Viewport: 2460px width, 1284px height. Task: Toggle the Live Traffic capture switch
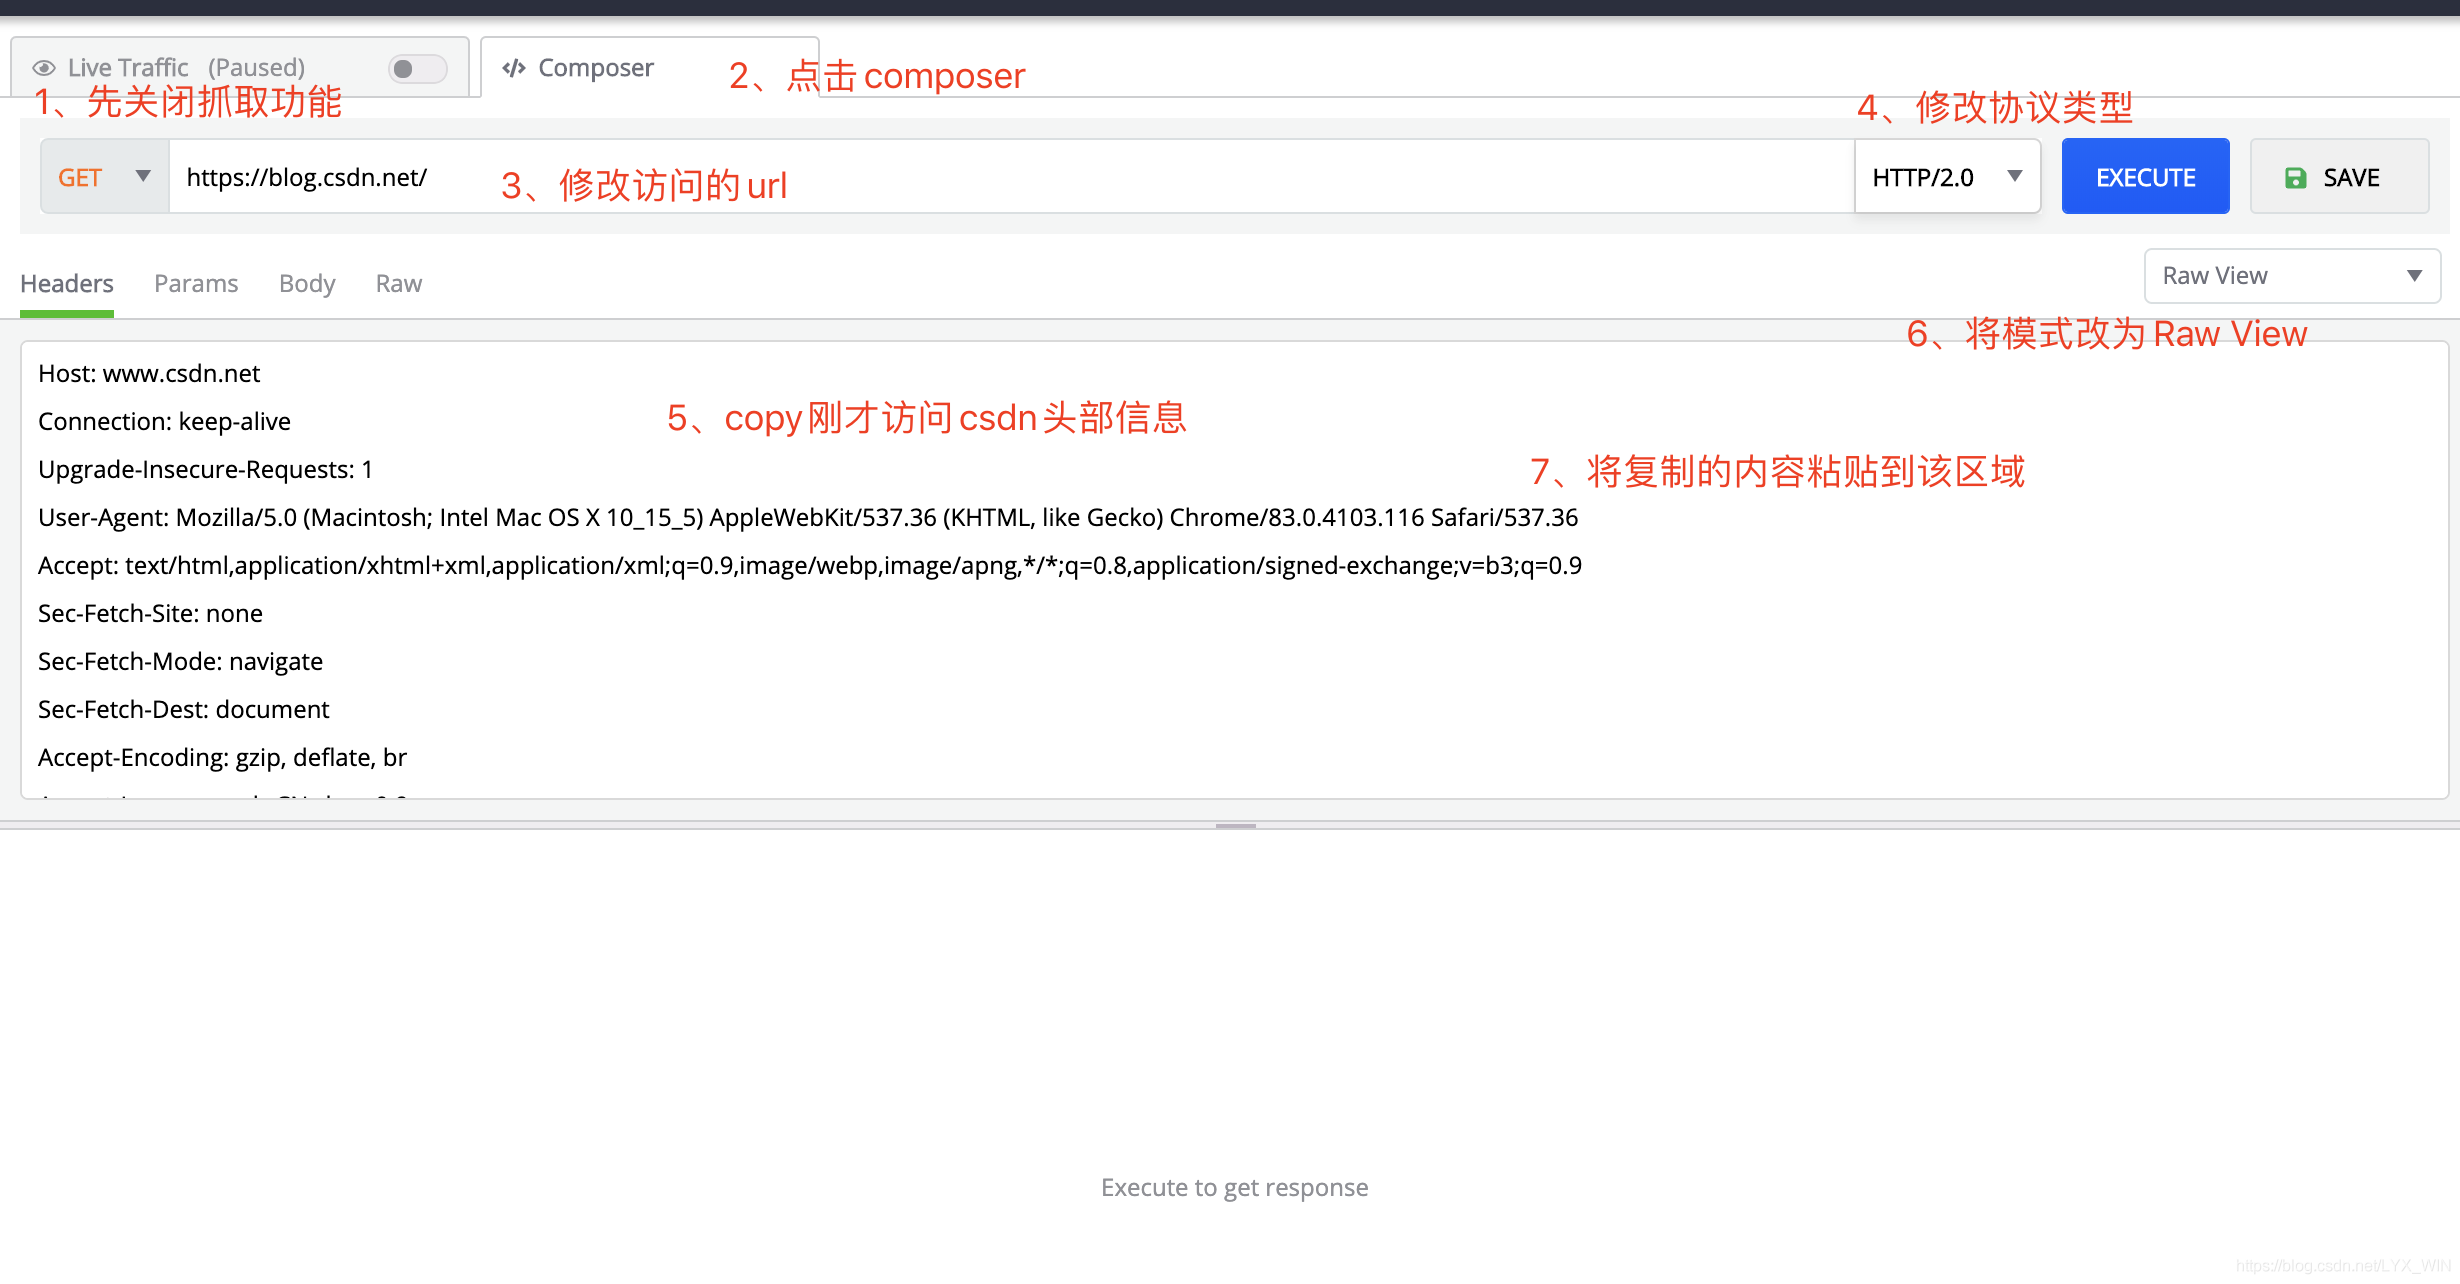point(417,68)
